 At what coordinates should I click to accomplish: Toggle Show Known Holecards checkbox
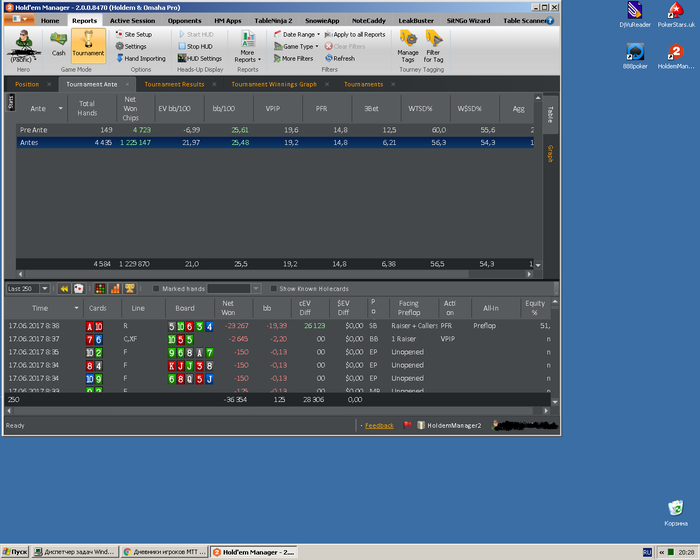(274, 288)
